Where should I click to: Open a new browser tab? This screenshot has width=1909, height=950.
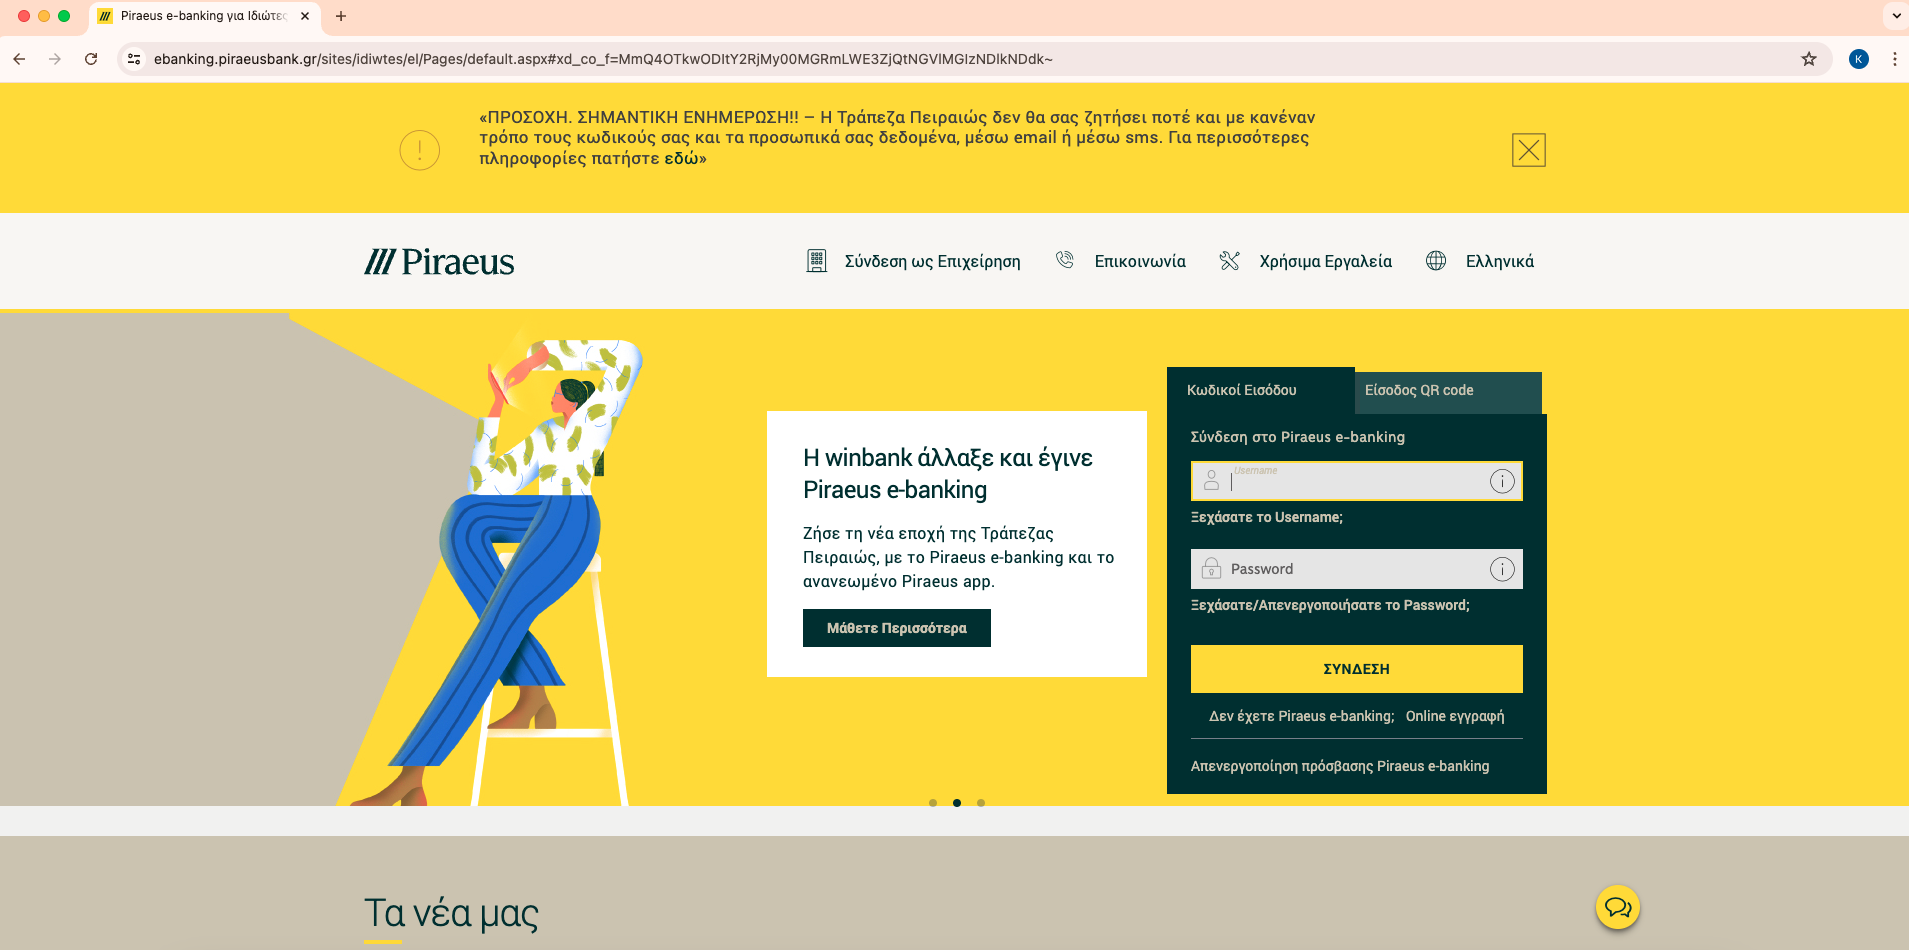tap(341, 16)
